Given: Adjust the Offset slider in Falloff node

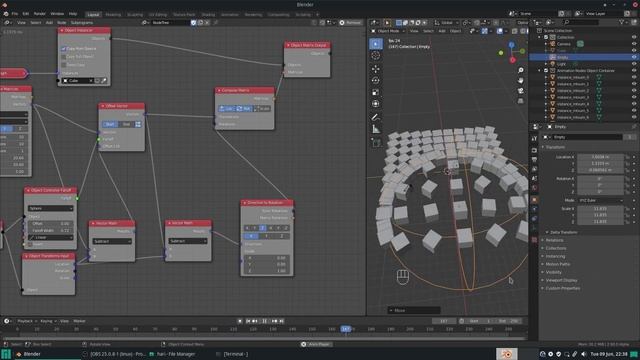Looking at the screenshot, I should [x=50, y=224].
